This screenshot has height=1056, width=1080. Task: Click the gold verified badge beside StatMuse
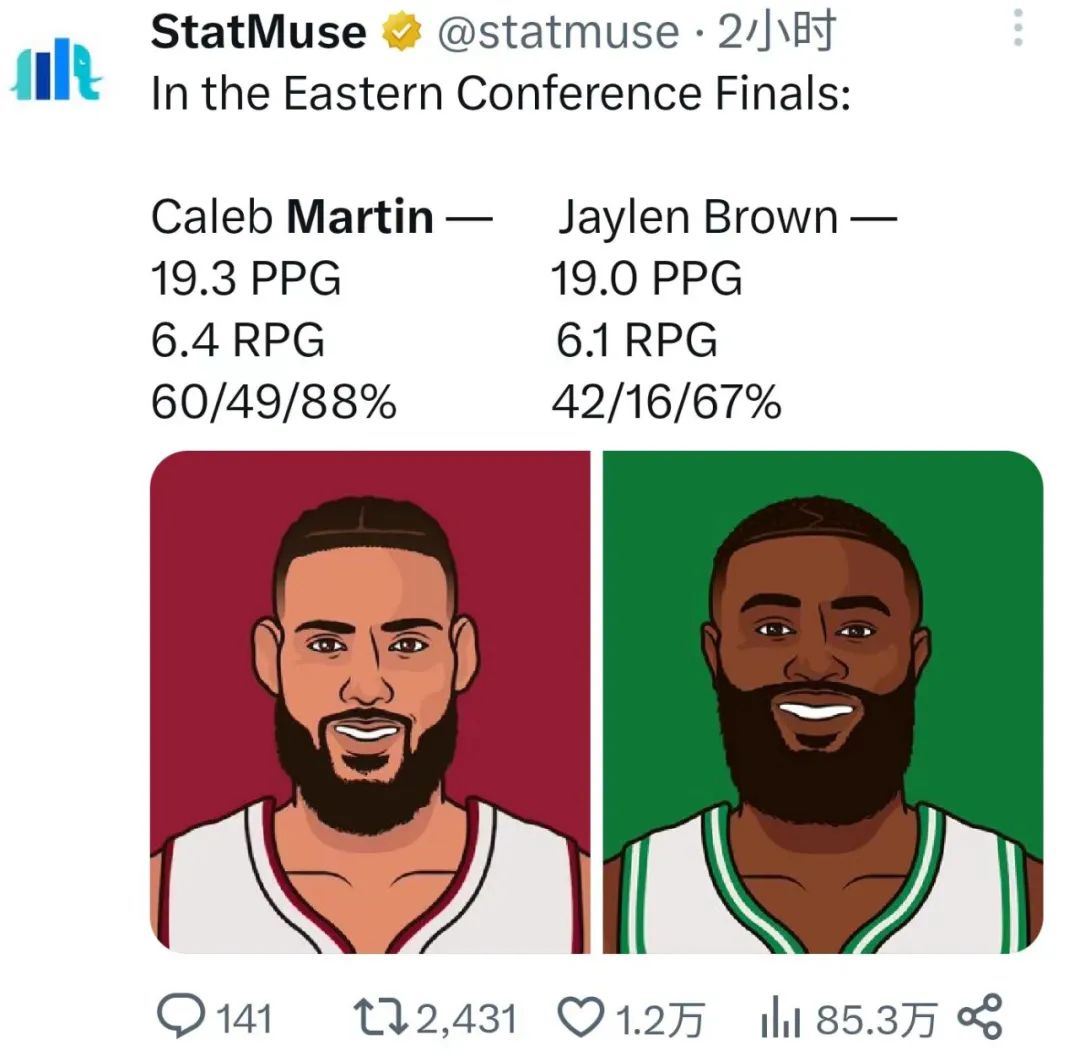pyautogui.click(x=400, y=32)
